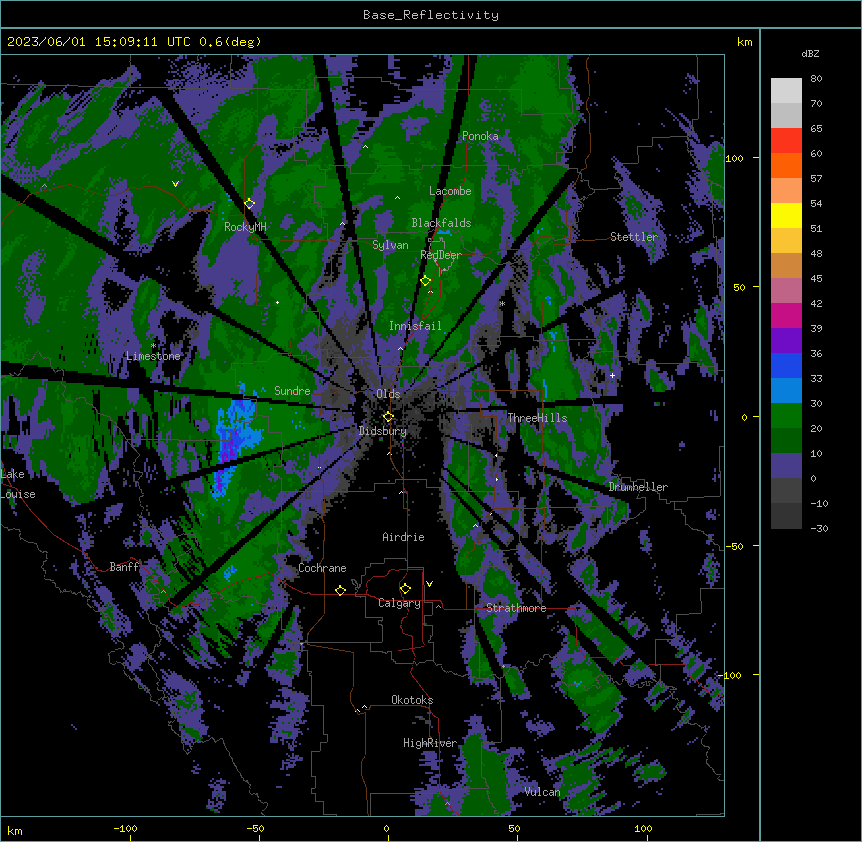Click the 50 tick on bottom axis
Image resolution: width=862 pixels, height=842 pixels.
tap(514, 828)
